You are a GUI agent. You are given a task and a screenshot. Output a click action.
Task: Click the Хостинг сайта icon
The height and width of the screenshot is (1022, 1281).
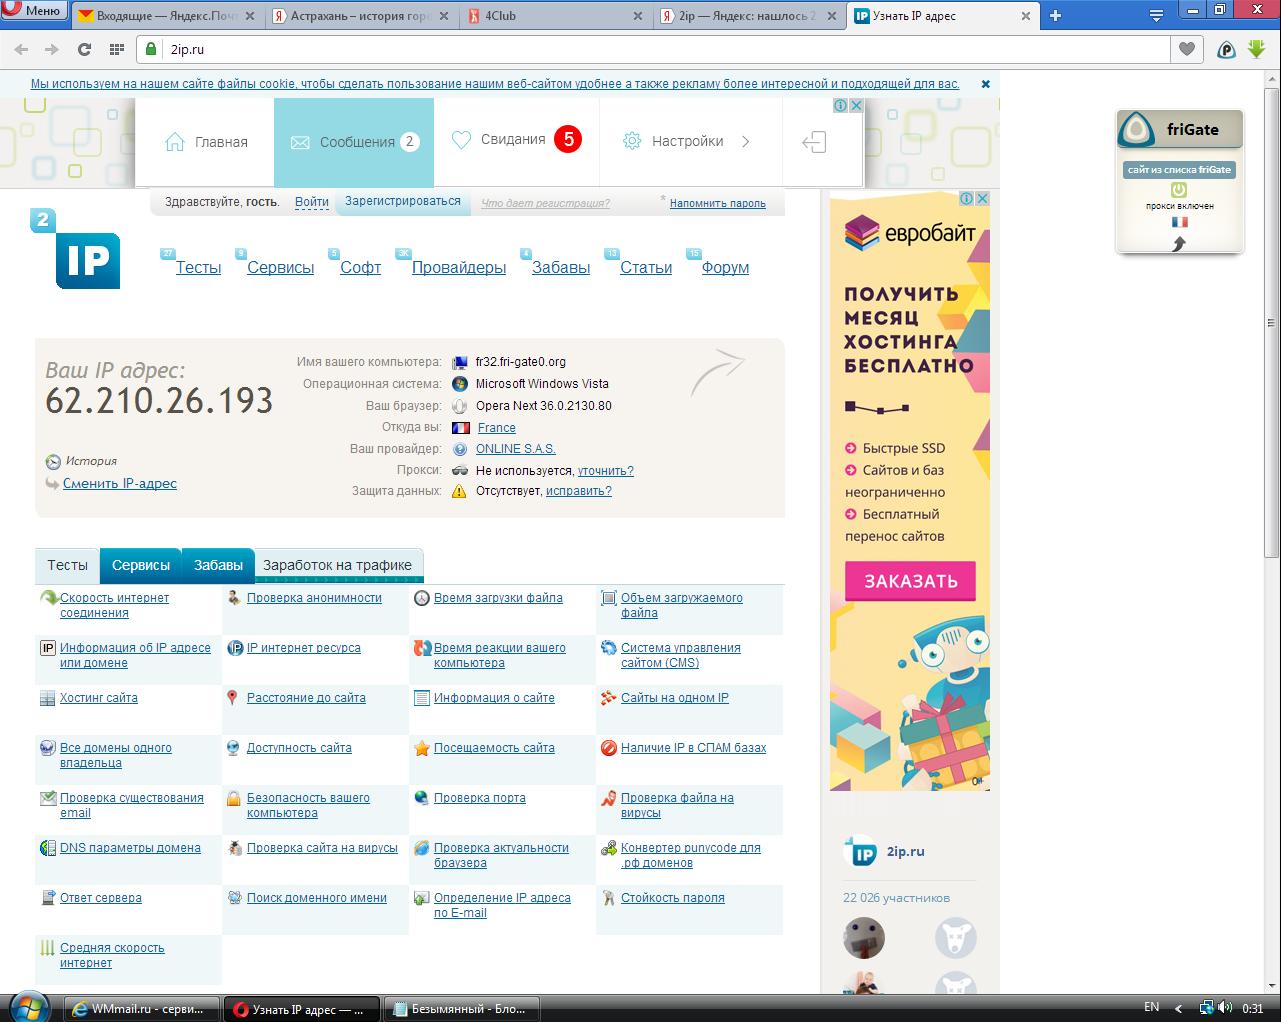coord(47,698)
